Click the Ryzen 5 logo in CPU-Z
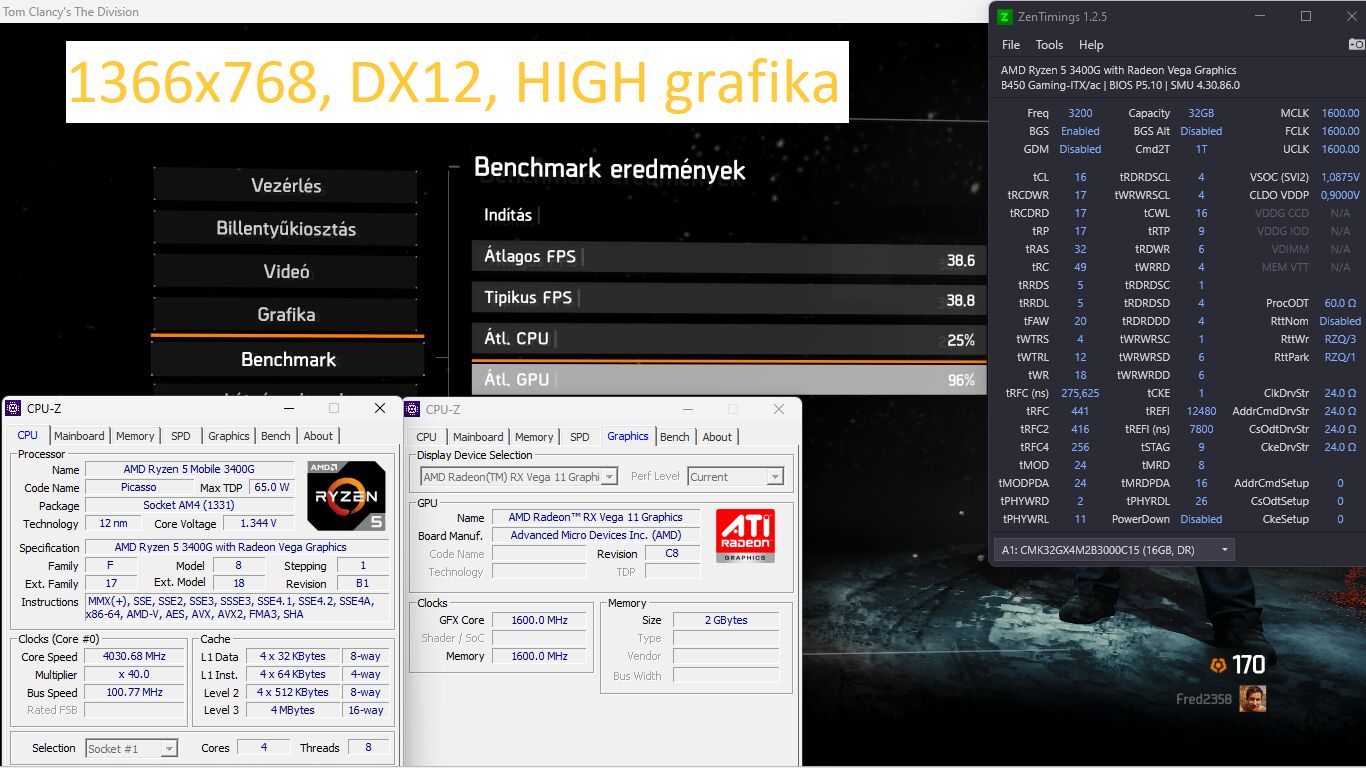 click(346, 496)
